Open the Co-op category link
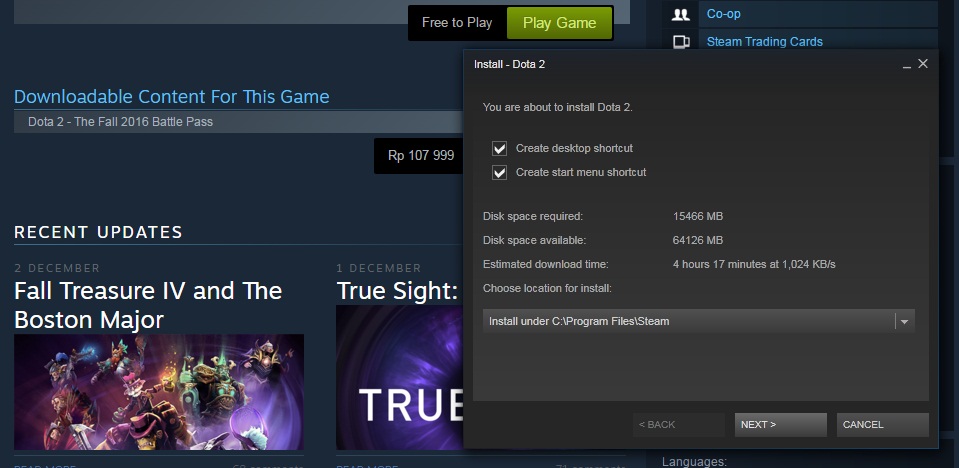 click(724, 13)
